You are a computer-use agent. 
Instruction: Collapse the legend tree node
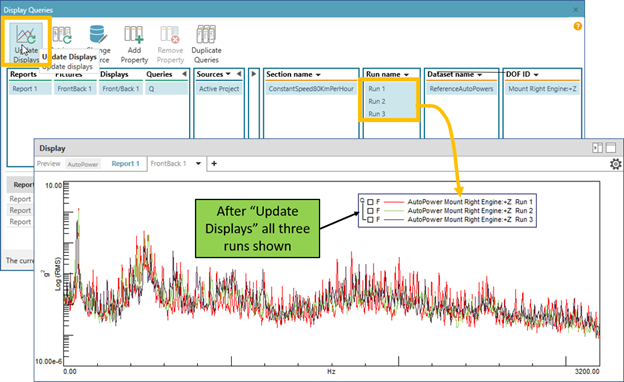(362, 200)
